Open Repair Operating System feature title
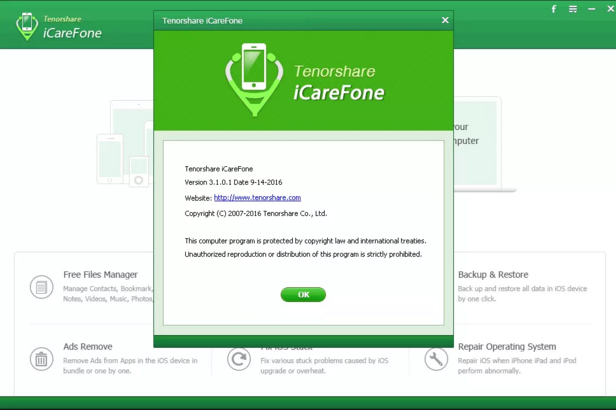The width and height of the screenshot is (616, 410). click(x=507, y=346)
